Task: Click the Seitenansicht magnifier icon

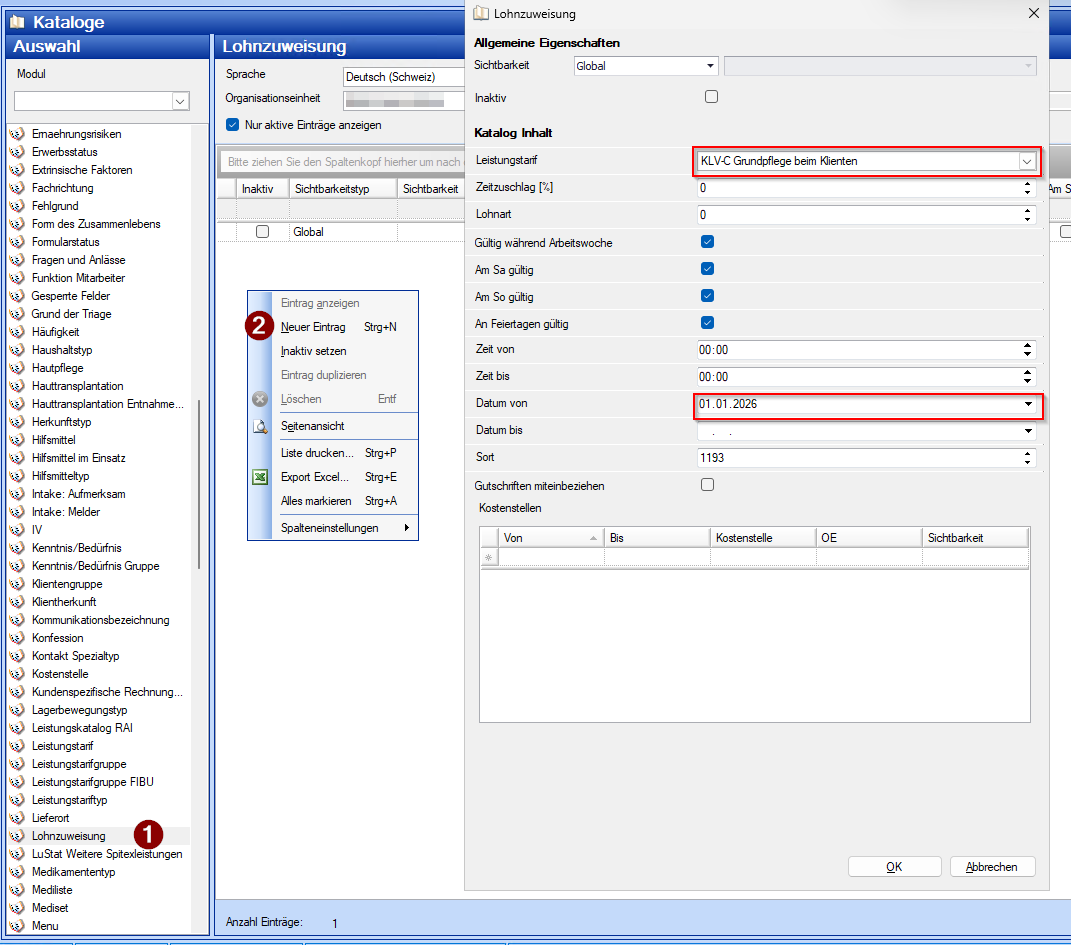Action: pyautogui.click(x=260, y=426)
